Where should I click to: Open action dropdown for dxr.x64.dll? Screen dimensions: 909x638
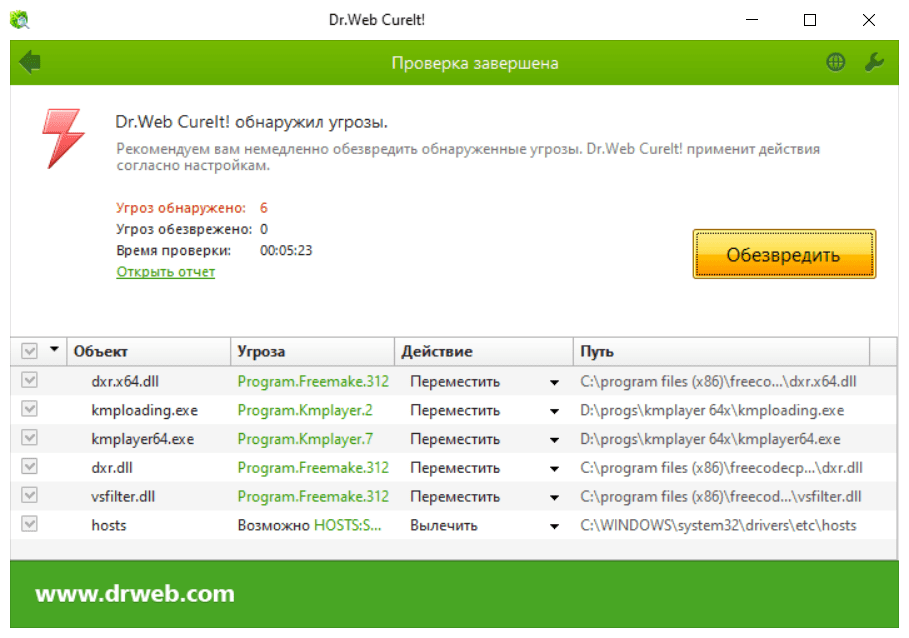click(x=554, y=381)
